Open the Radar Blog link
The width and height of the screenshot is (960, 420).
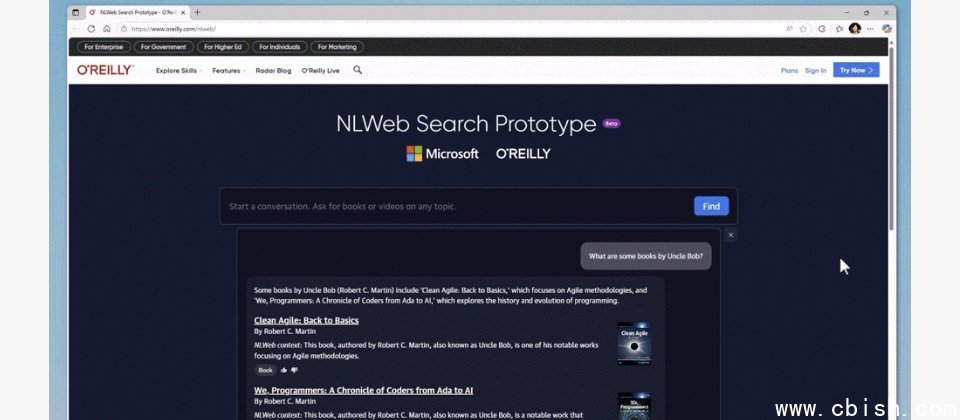273,70
